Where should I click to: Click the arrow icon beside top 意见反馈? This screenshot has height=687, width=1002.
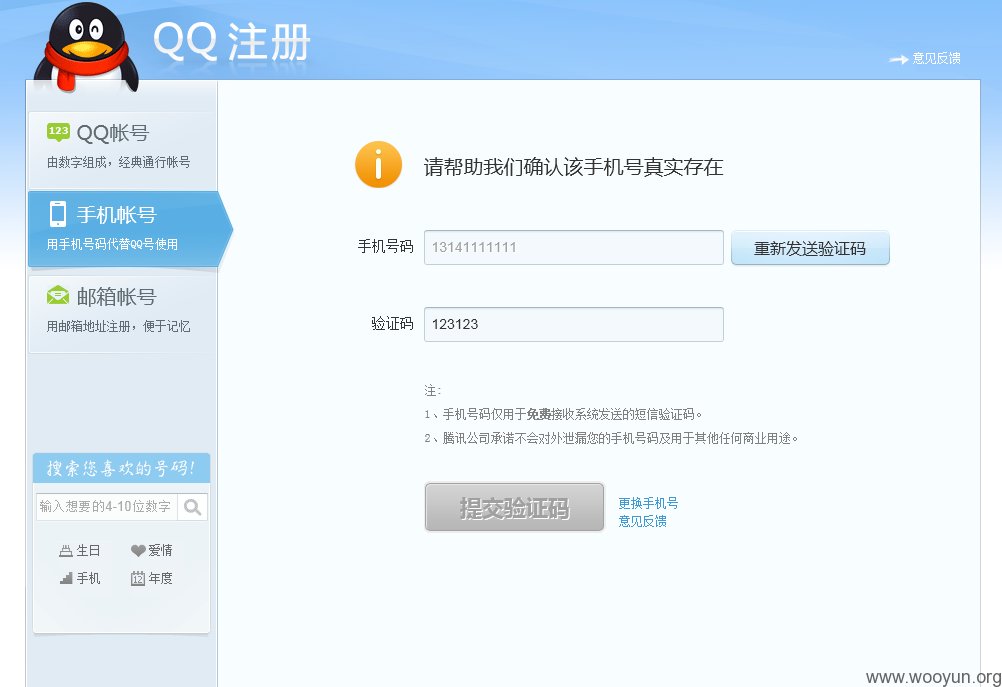click(x=898, y=59)
